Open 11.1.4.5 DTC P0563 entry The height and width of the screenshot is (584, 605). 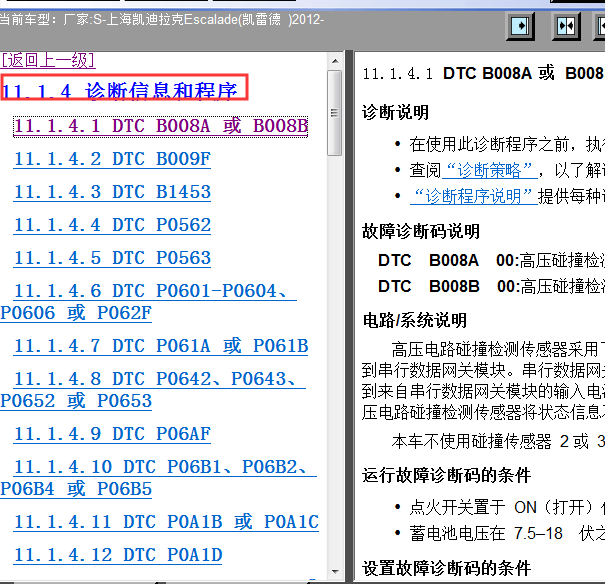tap(112, 258)
